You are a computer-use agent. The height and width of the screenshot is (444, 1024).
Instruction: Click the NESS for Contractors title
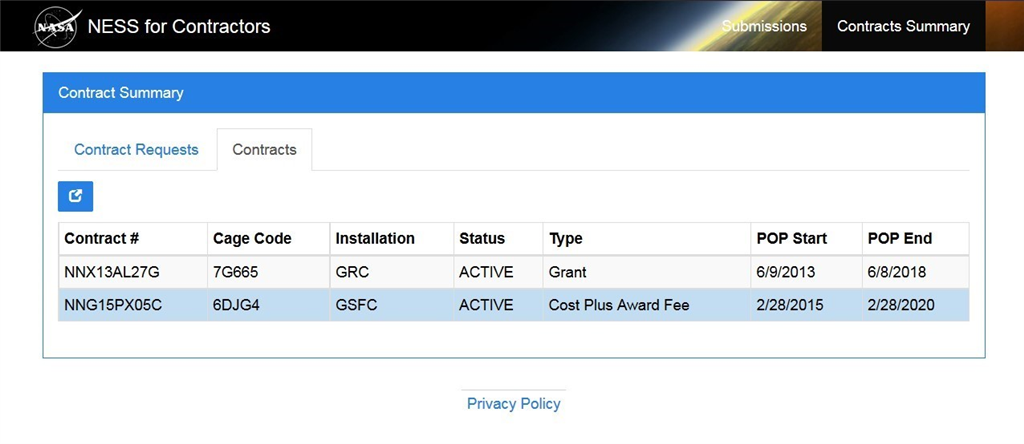pos(179,27)
